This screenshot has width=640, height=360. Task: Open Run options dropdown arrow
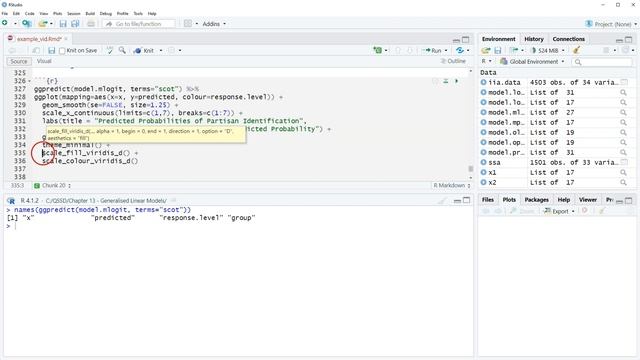click(x=446, y=51)
